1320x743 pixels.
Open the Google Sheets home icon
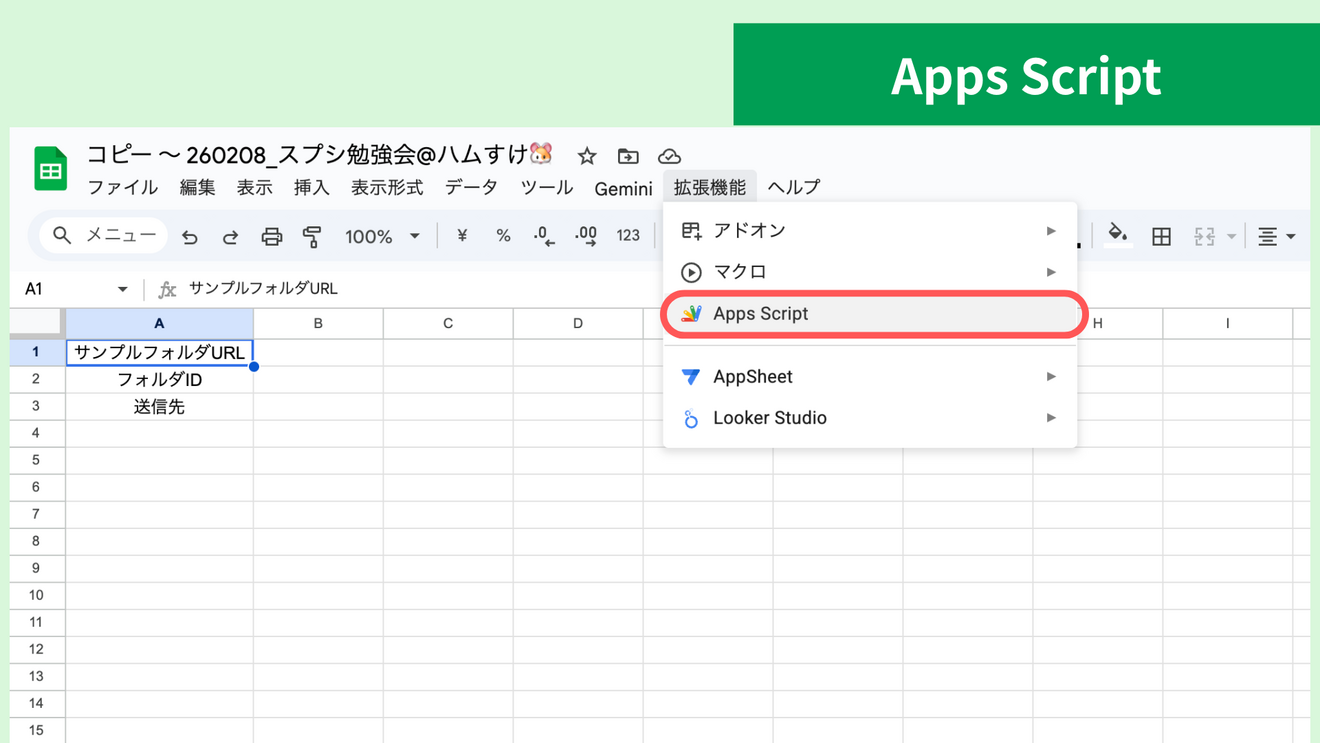(50, 168)
